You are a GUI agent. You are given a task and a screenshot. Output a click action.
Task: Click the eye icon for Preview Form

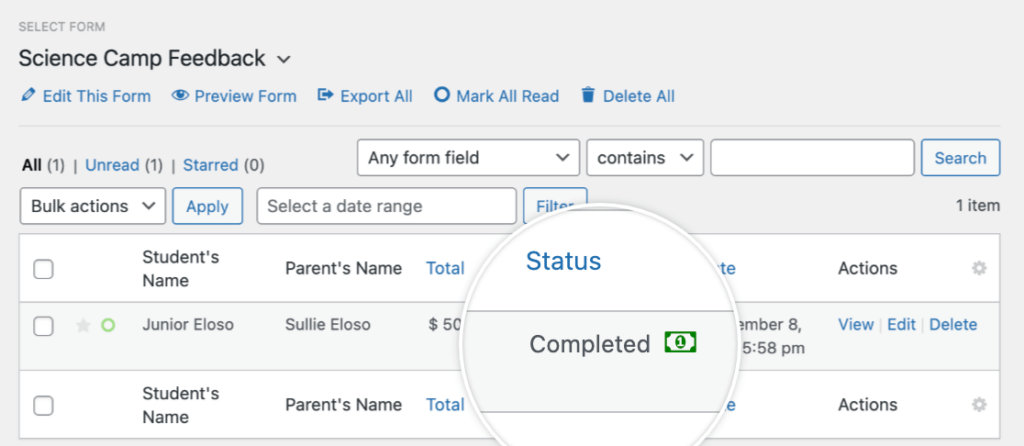coord(180,96)
